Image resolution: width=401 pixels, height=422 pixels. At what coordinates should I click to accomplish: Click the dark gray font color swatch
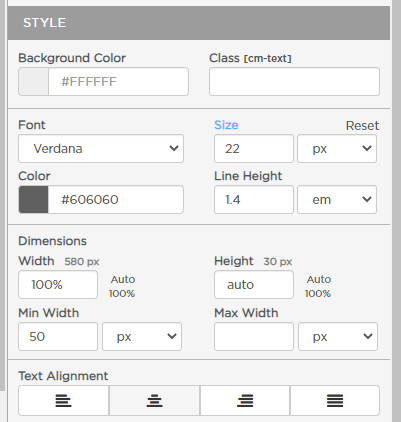34,200
